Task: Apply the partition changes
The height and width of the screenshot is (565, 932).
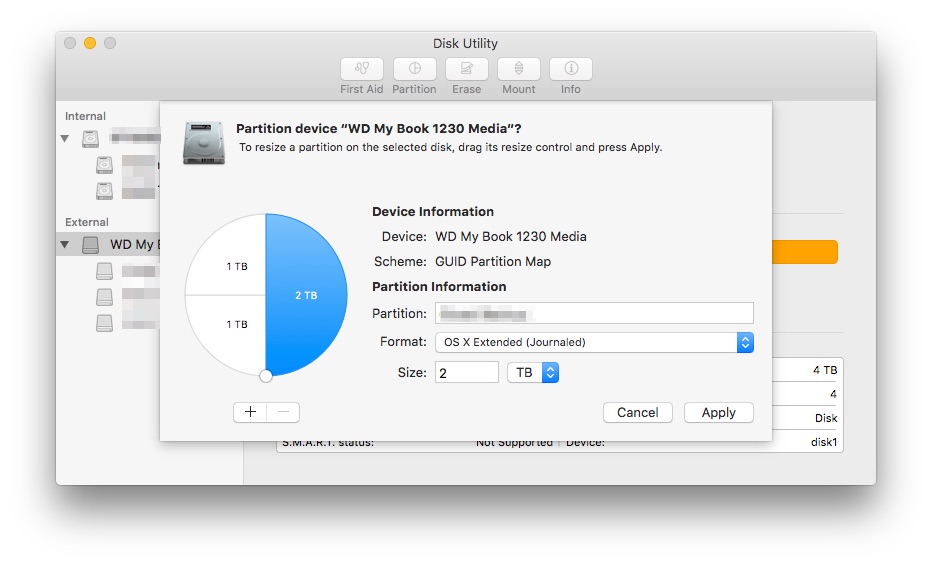Action: (x=719, y=412)
